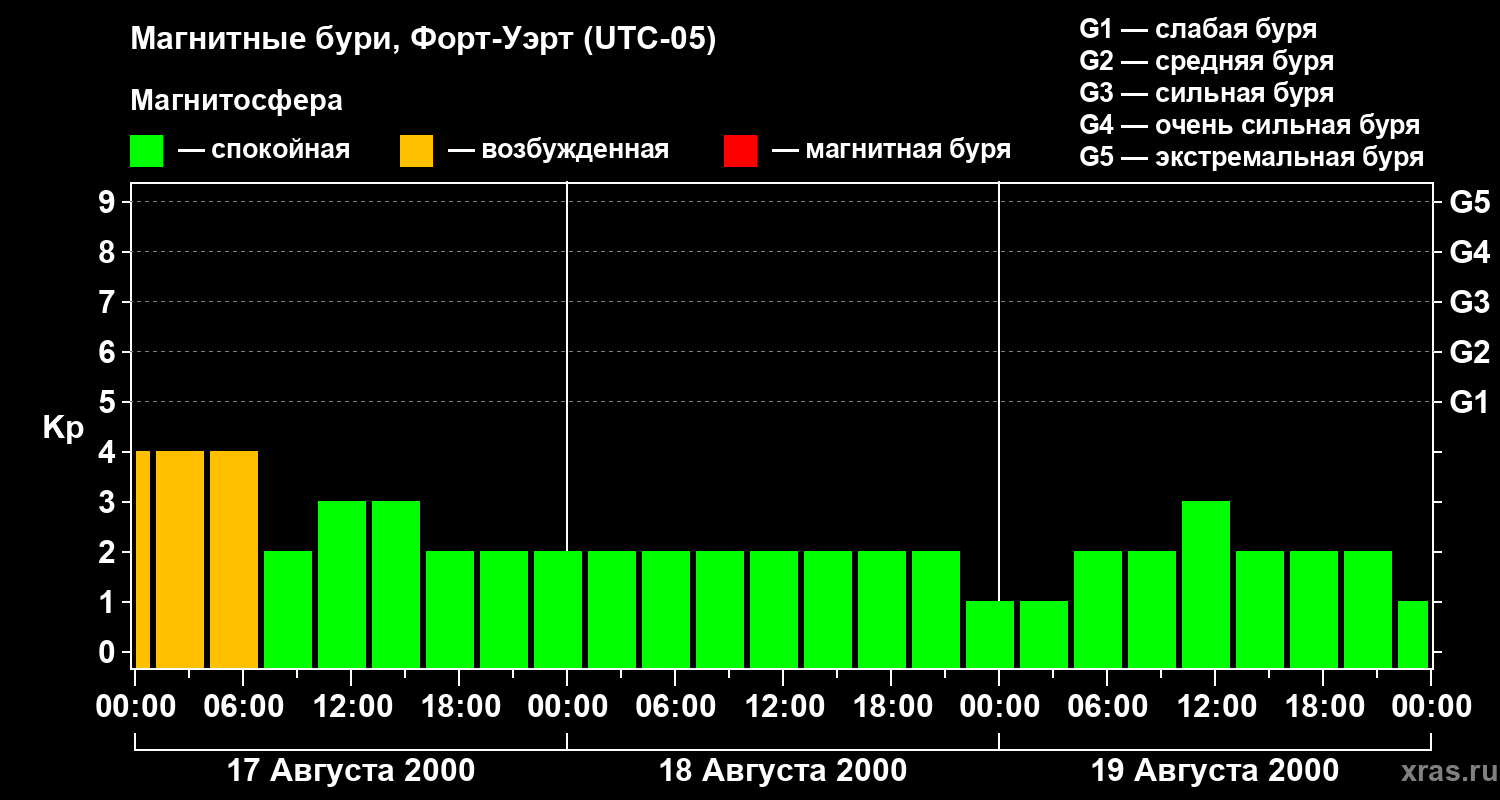The image size is (1500, 800).
Task: Click the orange 'возбужденная' legend swatch
Action: 416,151
